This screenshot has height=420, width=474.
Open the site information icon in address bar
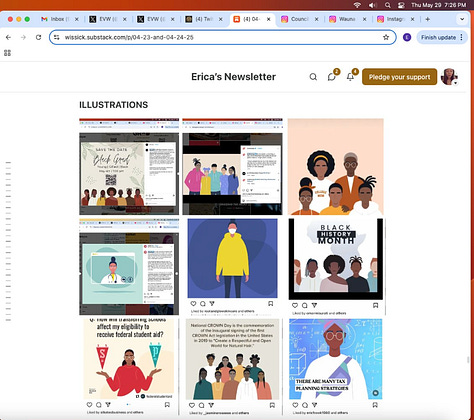(x=57, y=37)
